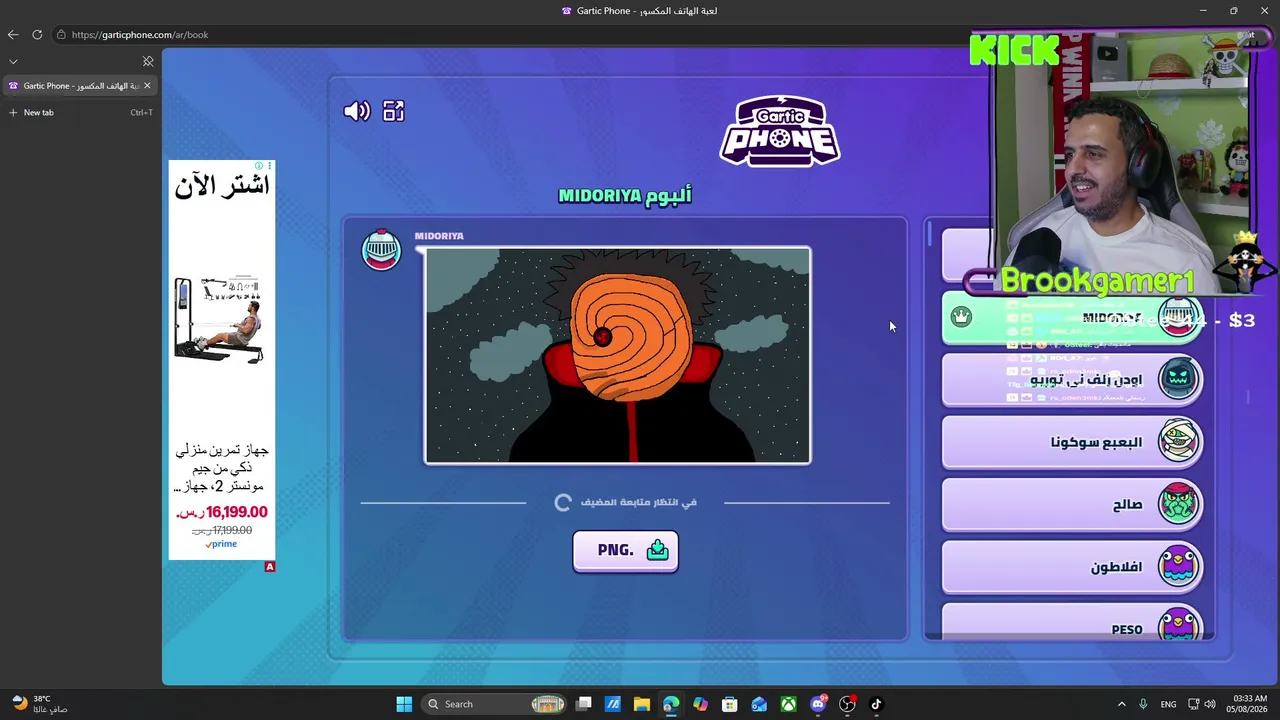Switch to the Gartic Phone tab
Image resolution: width=1280 pixels, height=720 pixels.
tap(80, 86)
